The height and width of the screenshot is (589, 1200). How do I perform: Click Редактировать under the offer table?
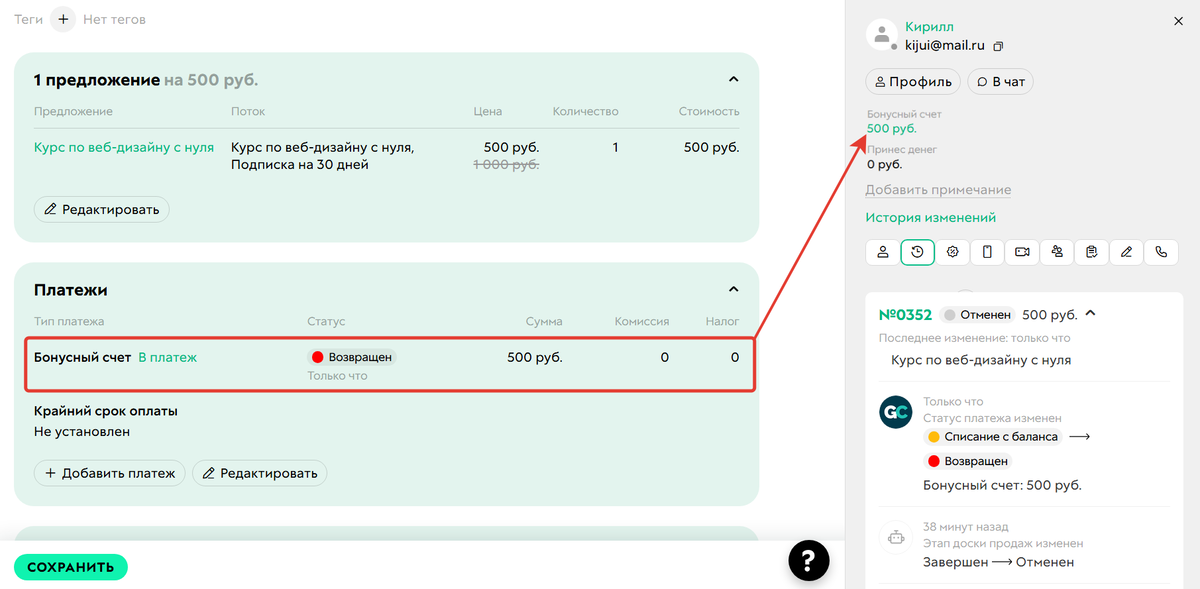click(x=102, y=210)
